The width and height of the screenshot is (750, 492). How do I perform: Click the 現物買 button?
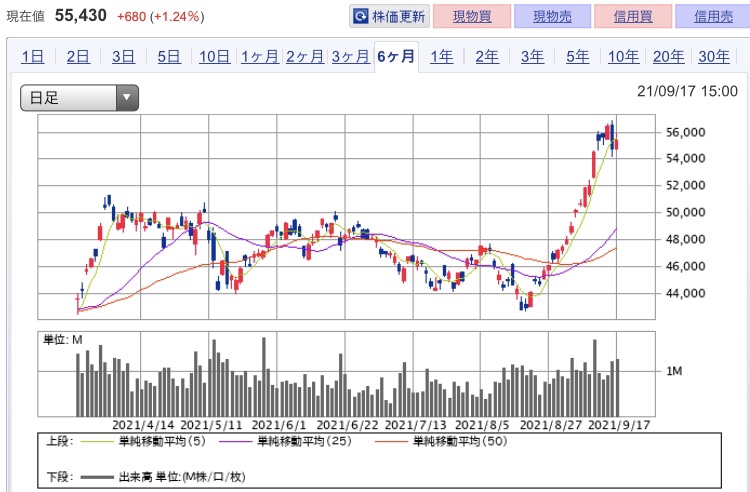472,17
